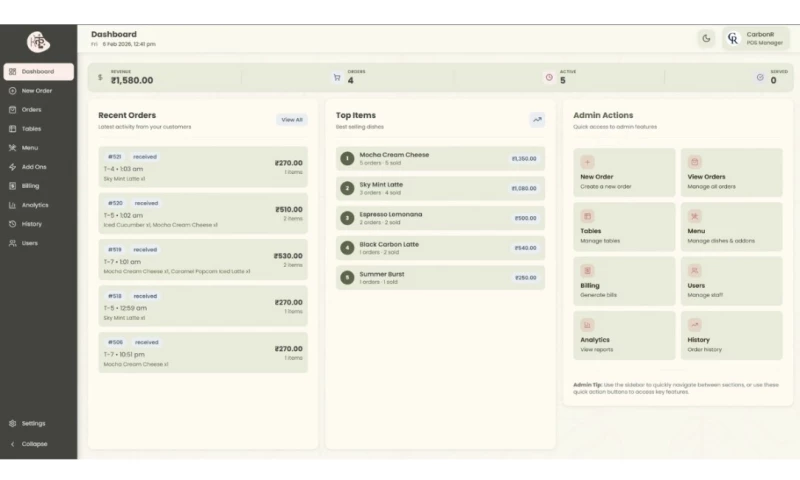Open History in sidebar
Image resolution: width=800 pixels, height=480 pixels.
(39, 224)
